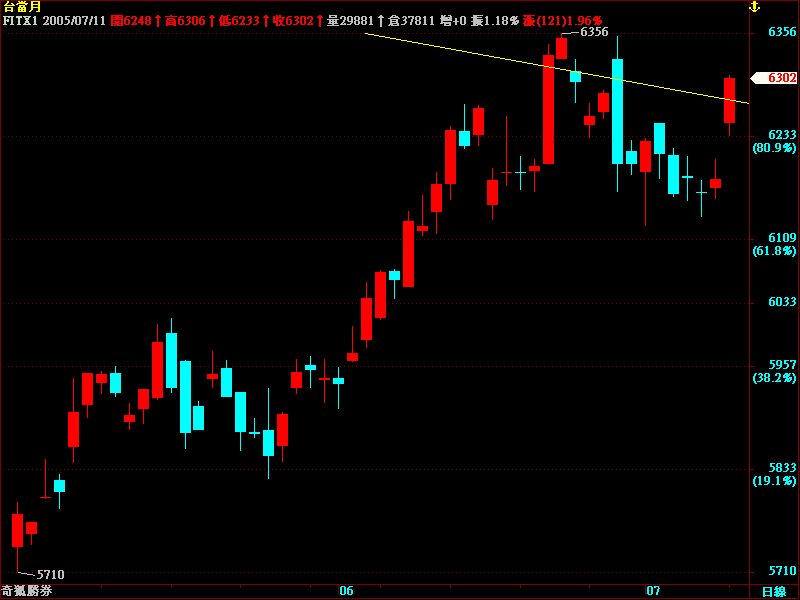
Task: Click the (61.8%) retracement label
Action: [774, 251]
